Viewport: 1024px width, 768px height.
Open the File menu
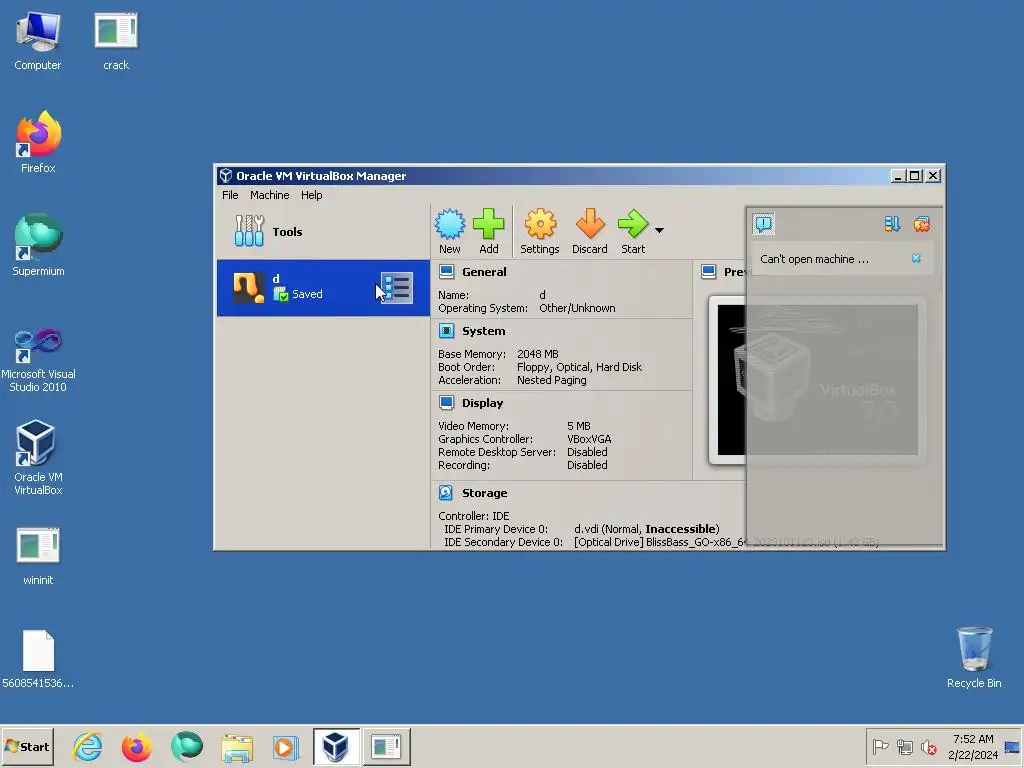point(230,195)
